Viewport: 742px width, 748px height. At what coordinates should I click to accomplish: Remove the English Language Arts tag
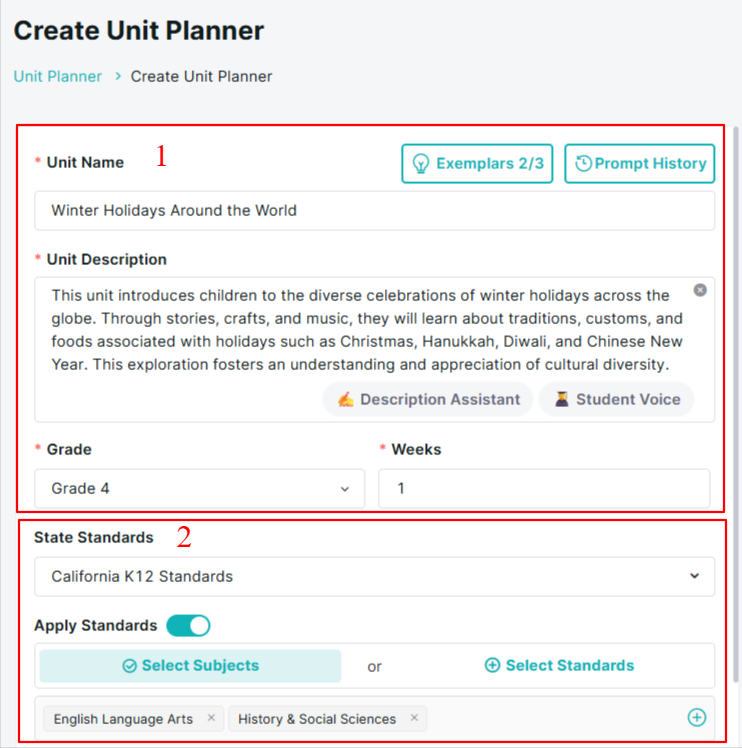[x=211, y=717]
